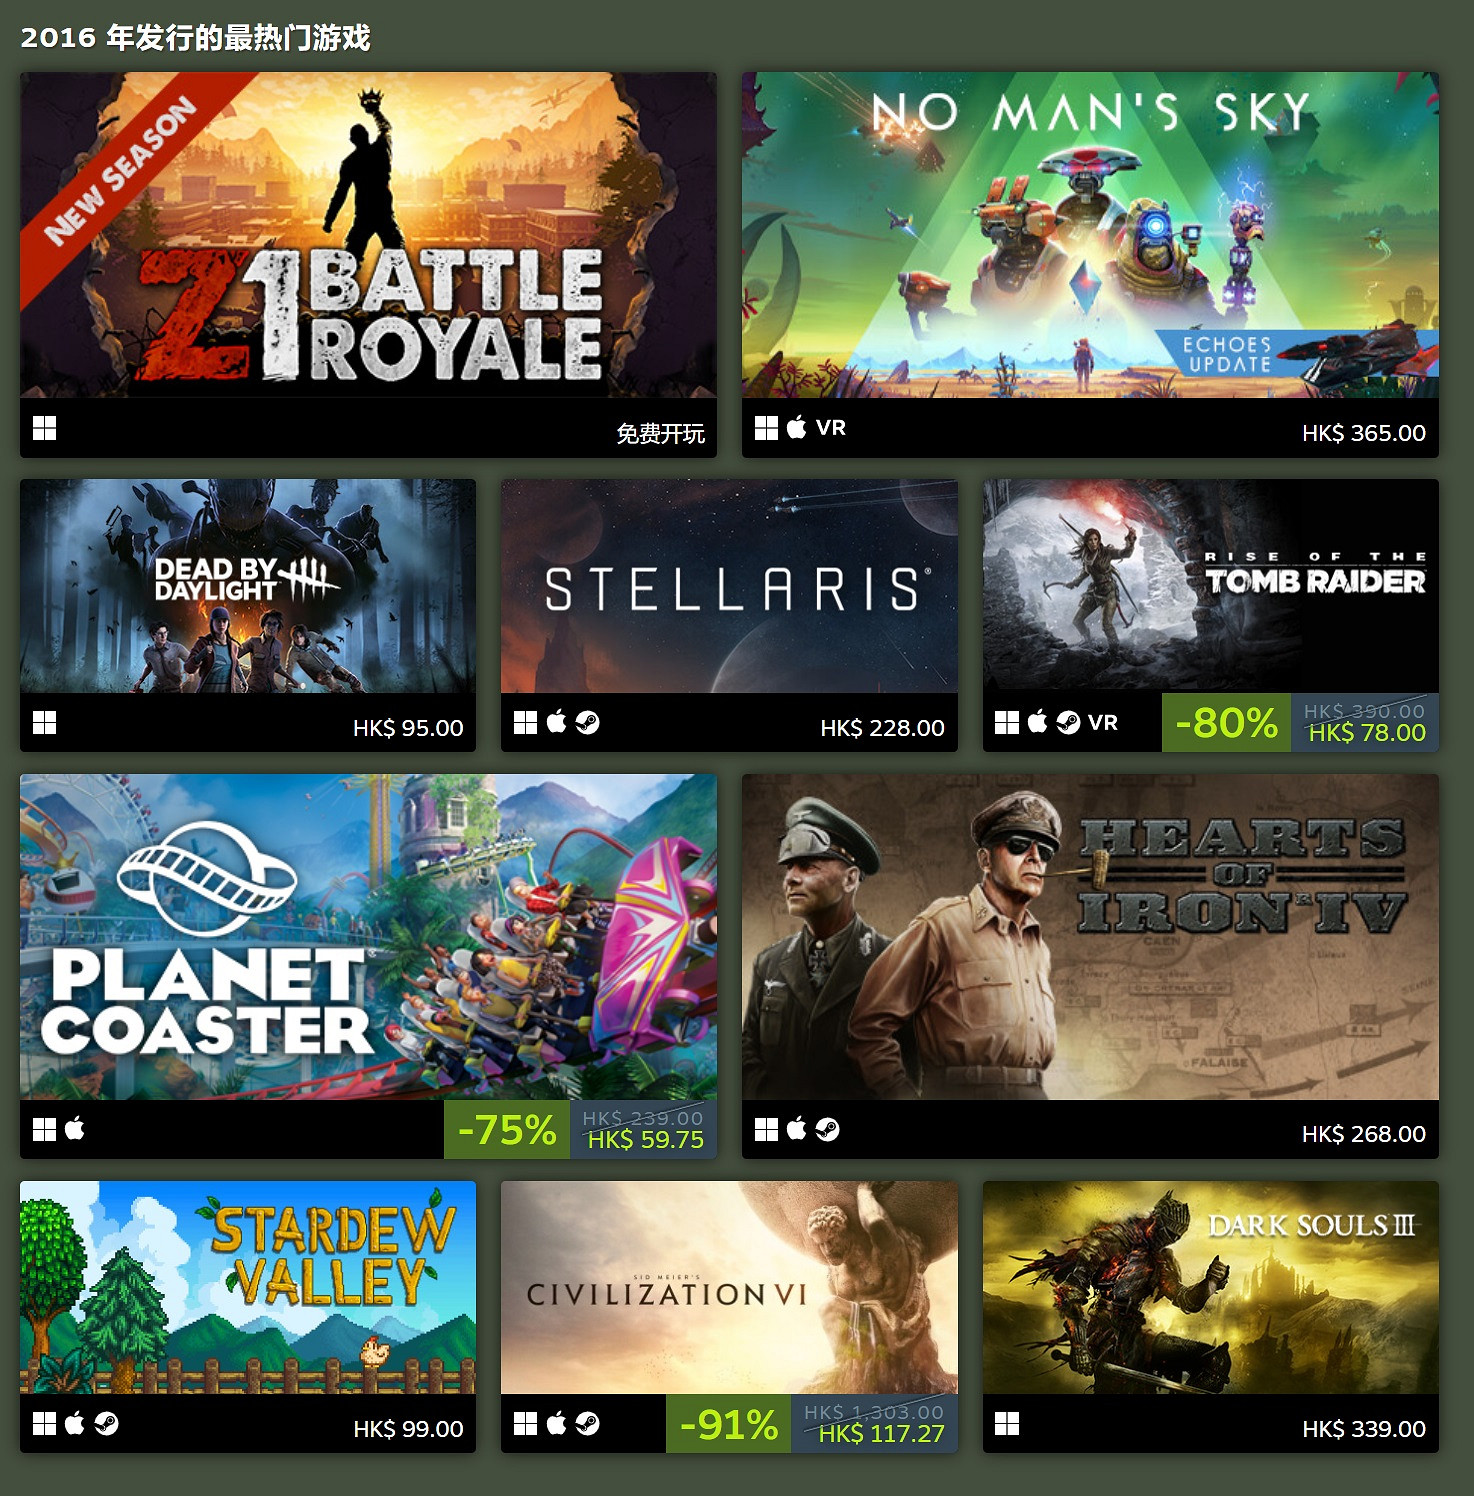Click the HK$ 268.00 price for Hearts of Iron
The image size is (1474, 1496).
pos(1364,1134)
